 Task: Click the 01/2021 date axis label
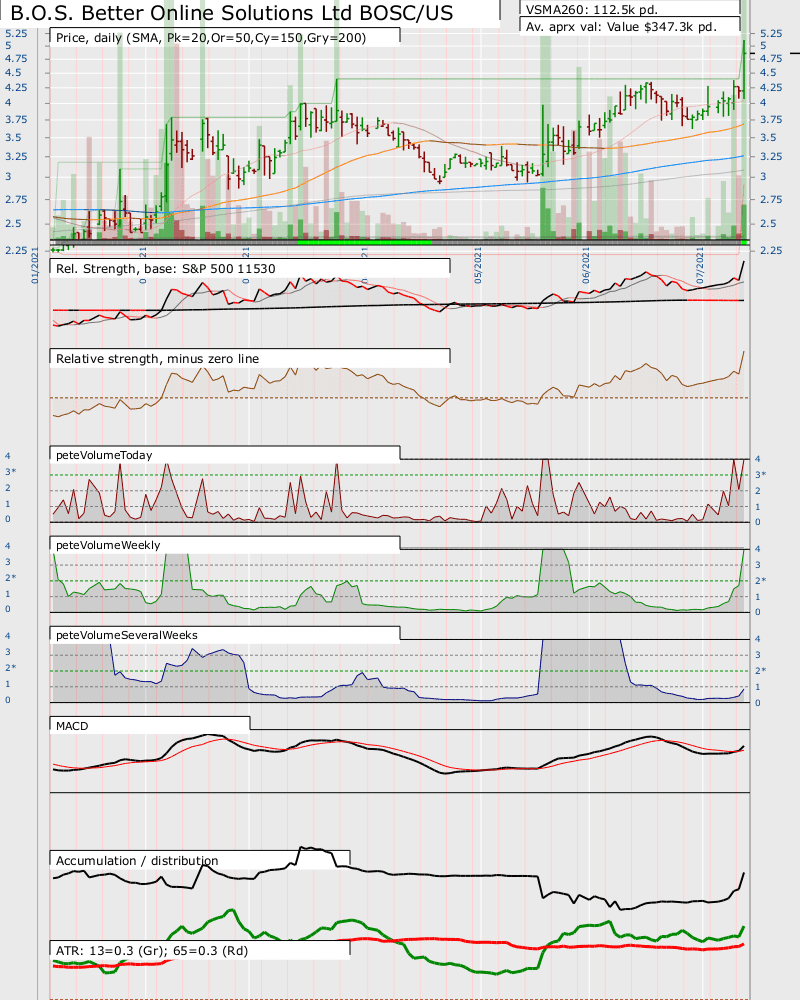pyautogui.click(x=35, y=266)
